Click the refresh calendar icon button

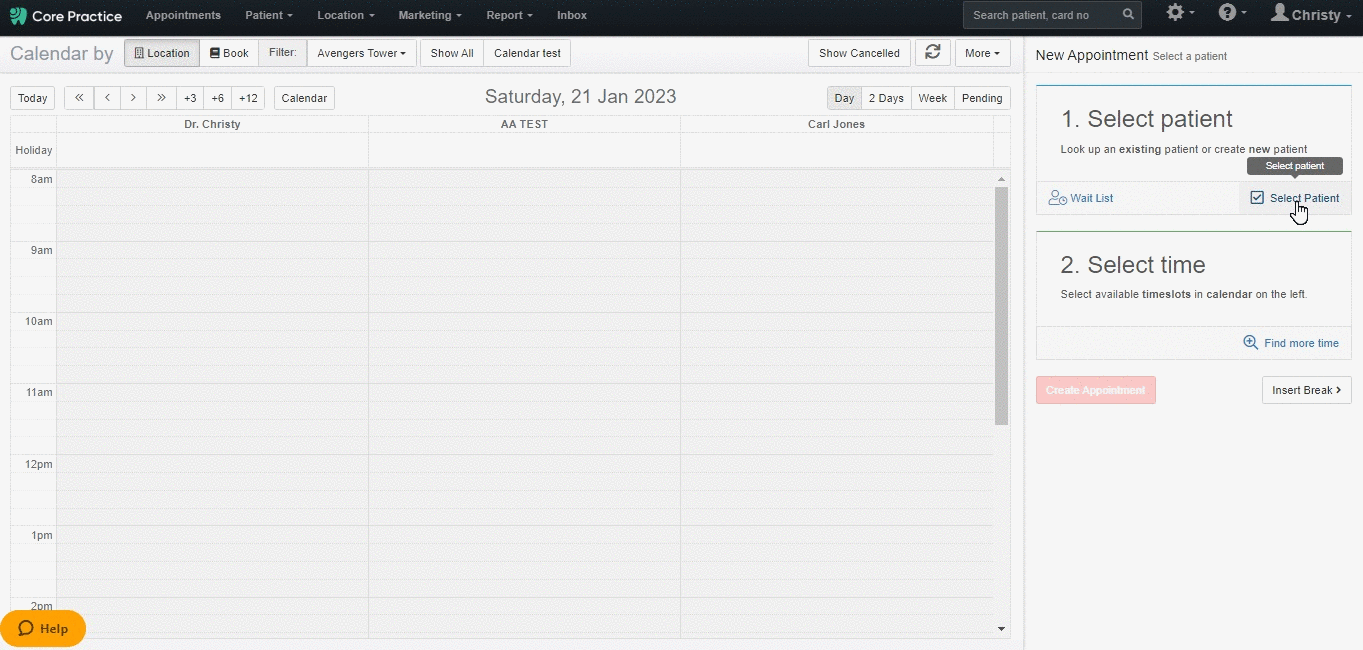point(932,53)
